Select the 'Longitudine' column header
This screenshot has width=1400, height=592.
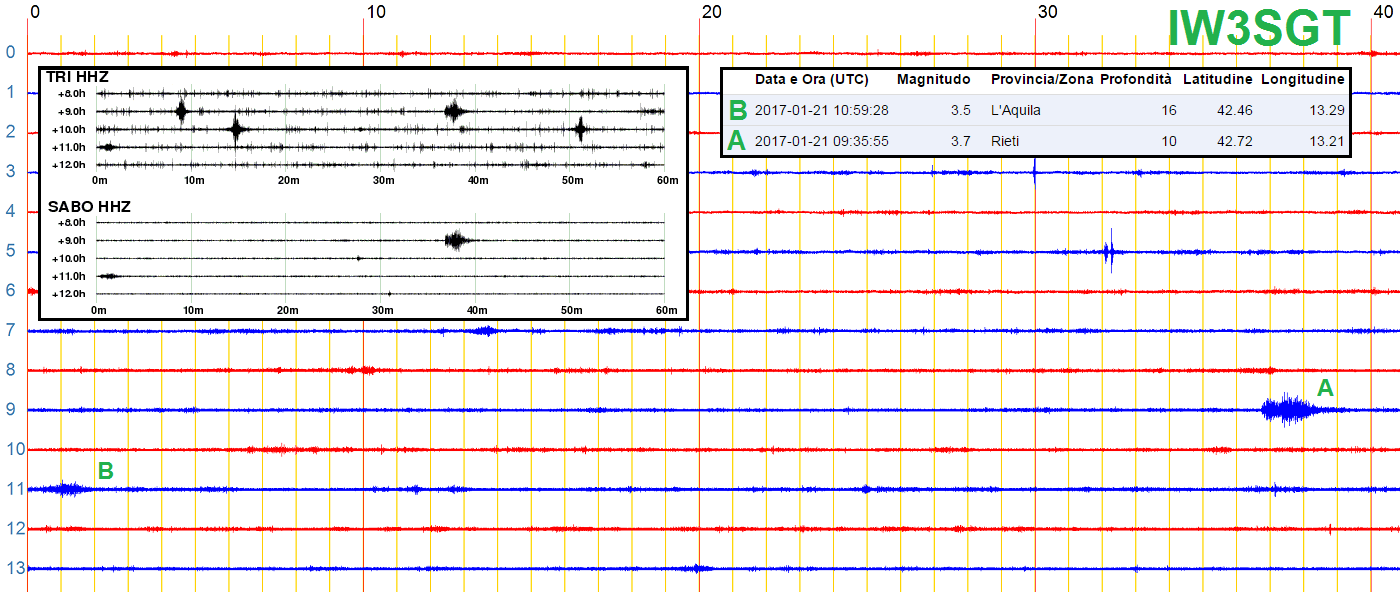click(1303, 79)
